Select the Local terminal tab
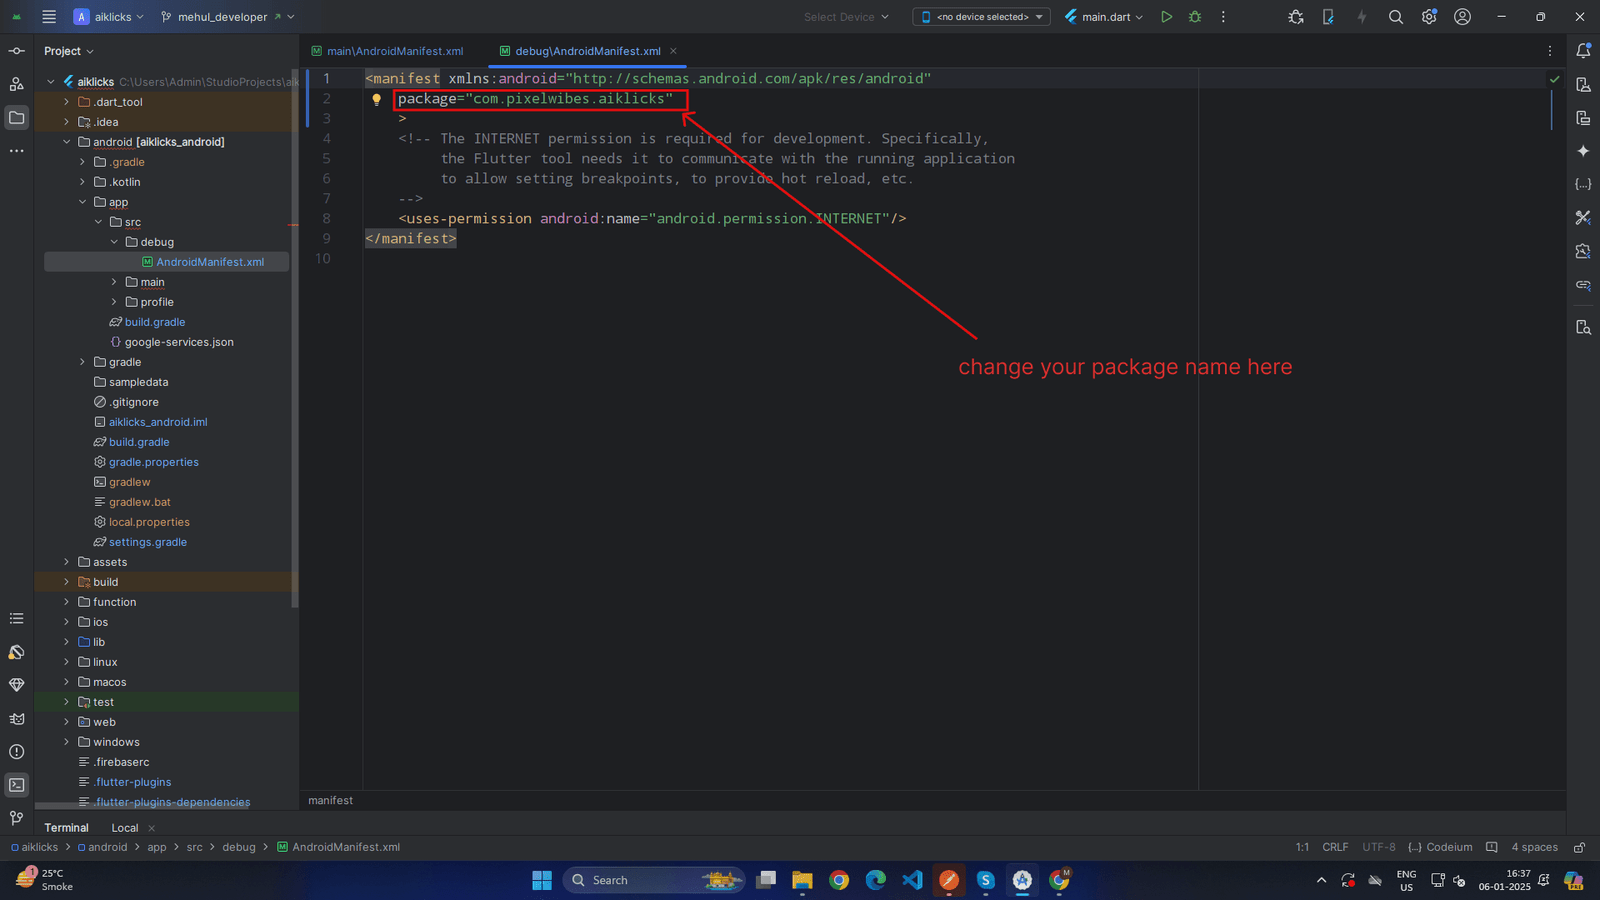 point(125,828)
